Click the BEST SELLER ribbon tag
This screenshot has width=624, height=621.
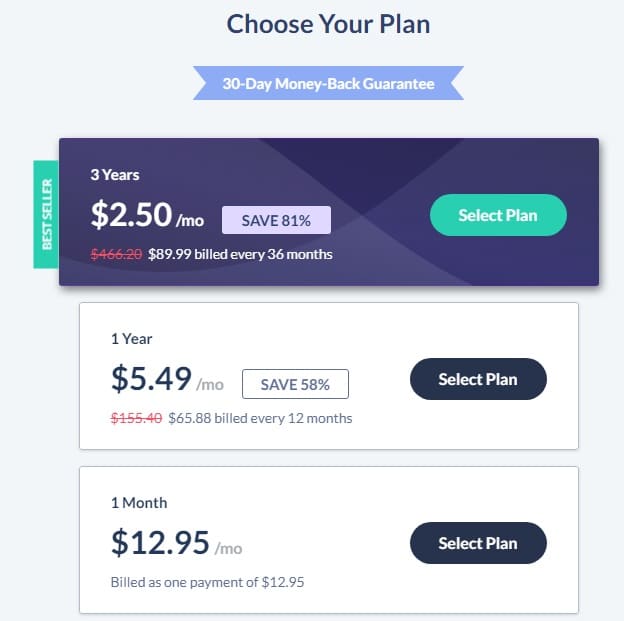point(46,214)
